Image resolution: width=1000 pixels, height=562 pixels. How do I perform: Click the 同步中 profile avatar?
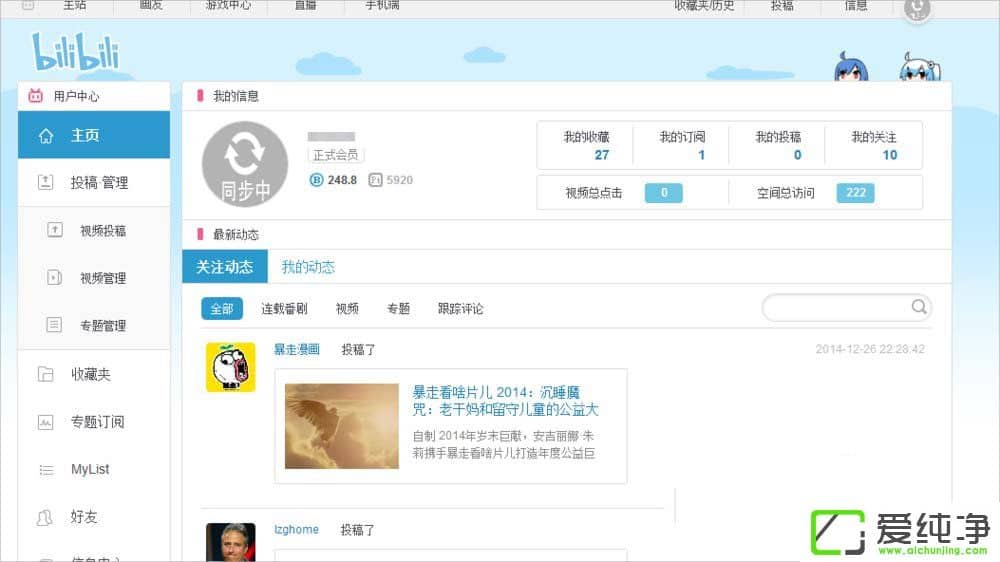tap(245, 164)
